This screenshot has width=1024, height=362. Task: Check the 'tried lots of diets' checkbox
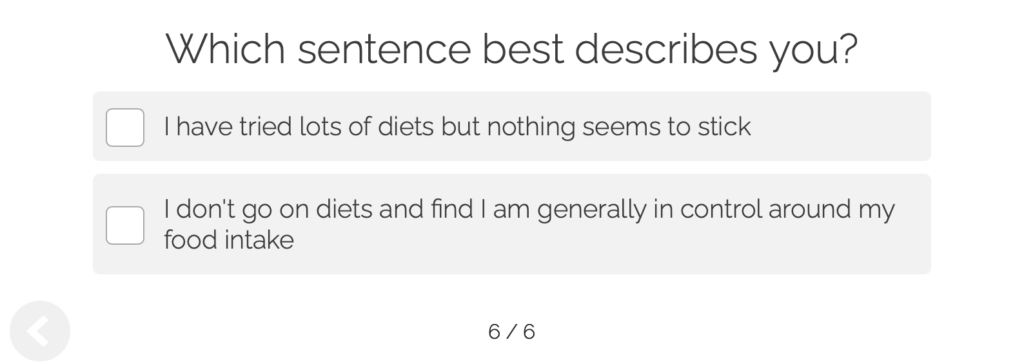pyautogui.click(x=125, y=127)
